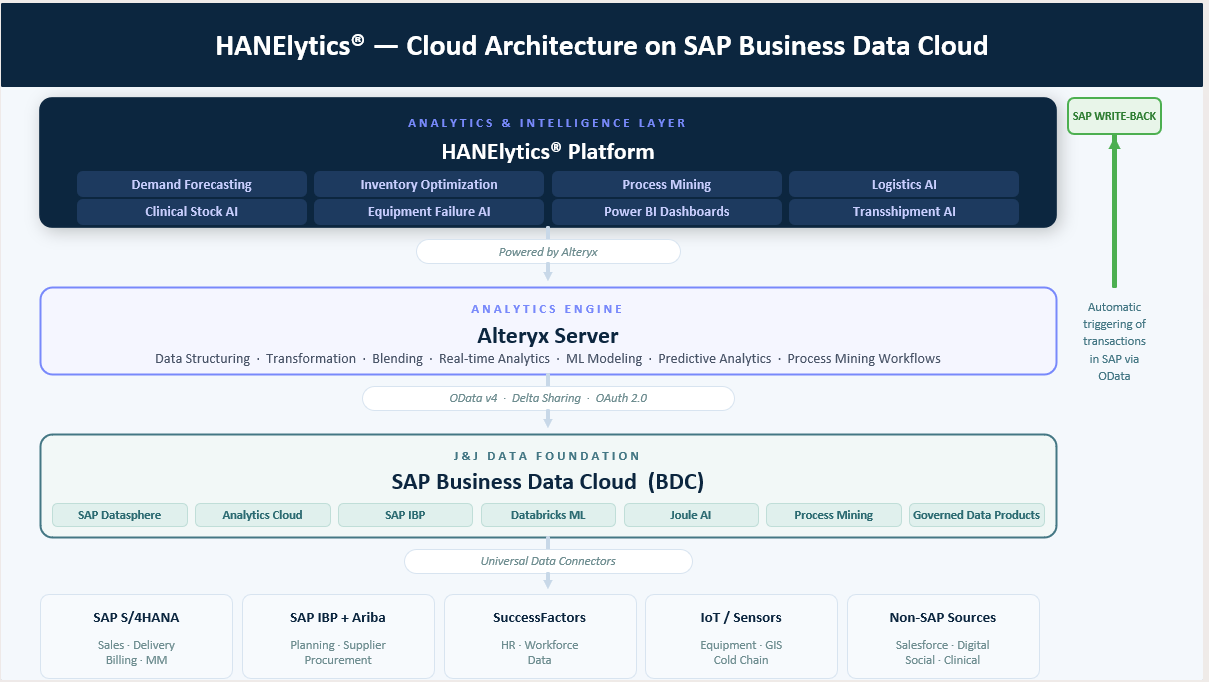Select the BDC SAP IBP chip

405,515
